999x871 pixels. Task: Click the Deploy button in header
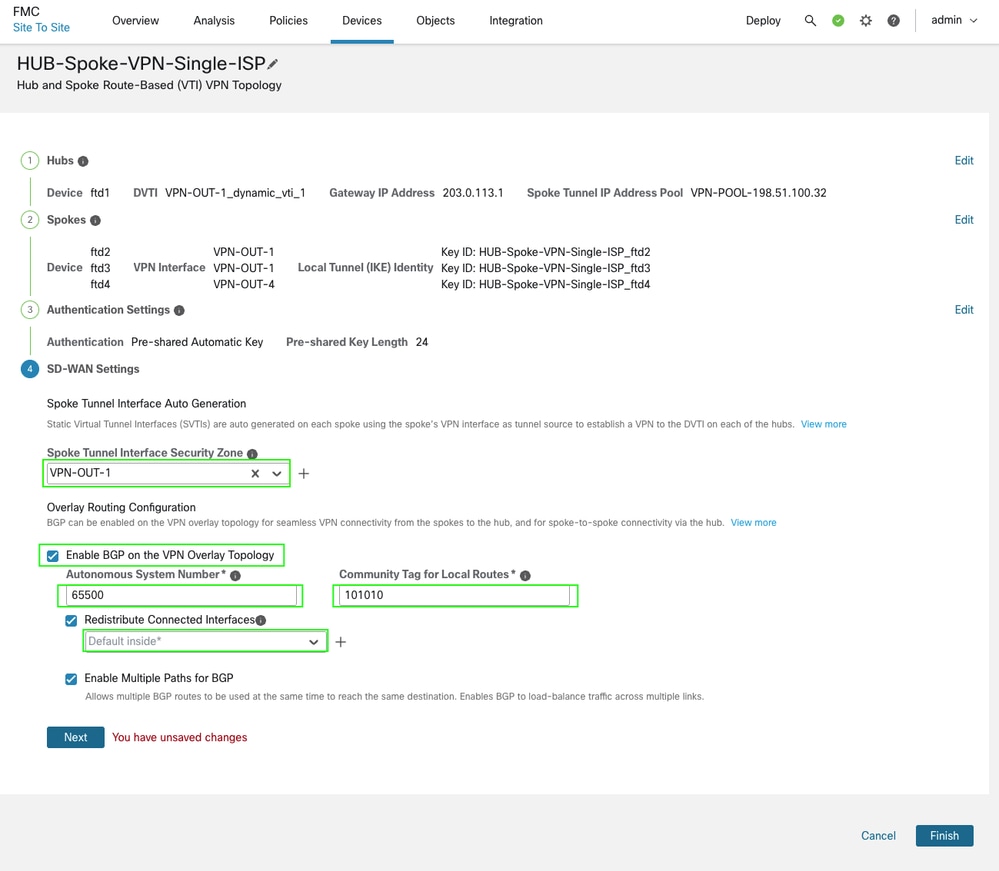763,20
